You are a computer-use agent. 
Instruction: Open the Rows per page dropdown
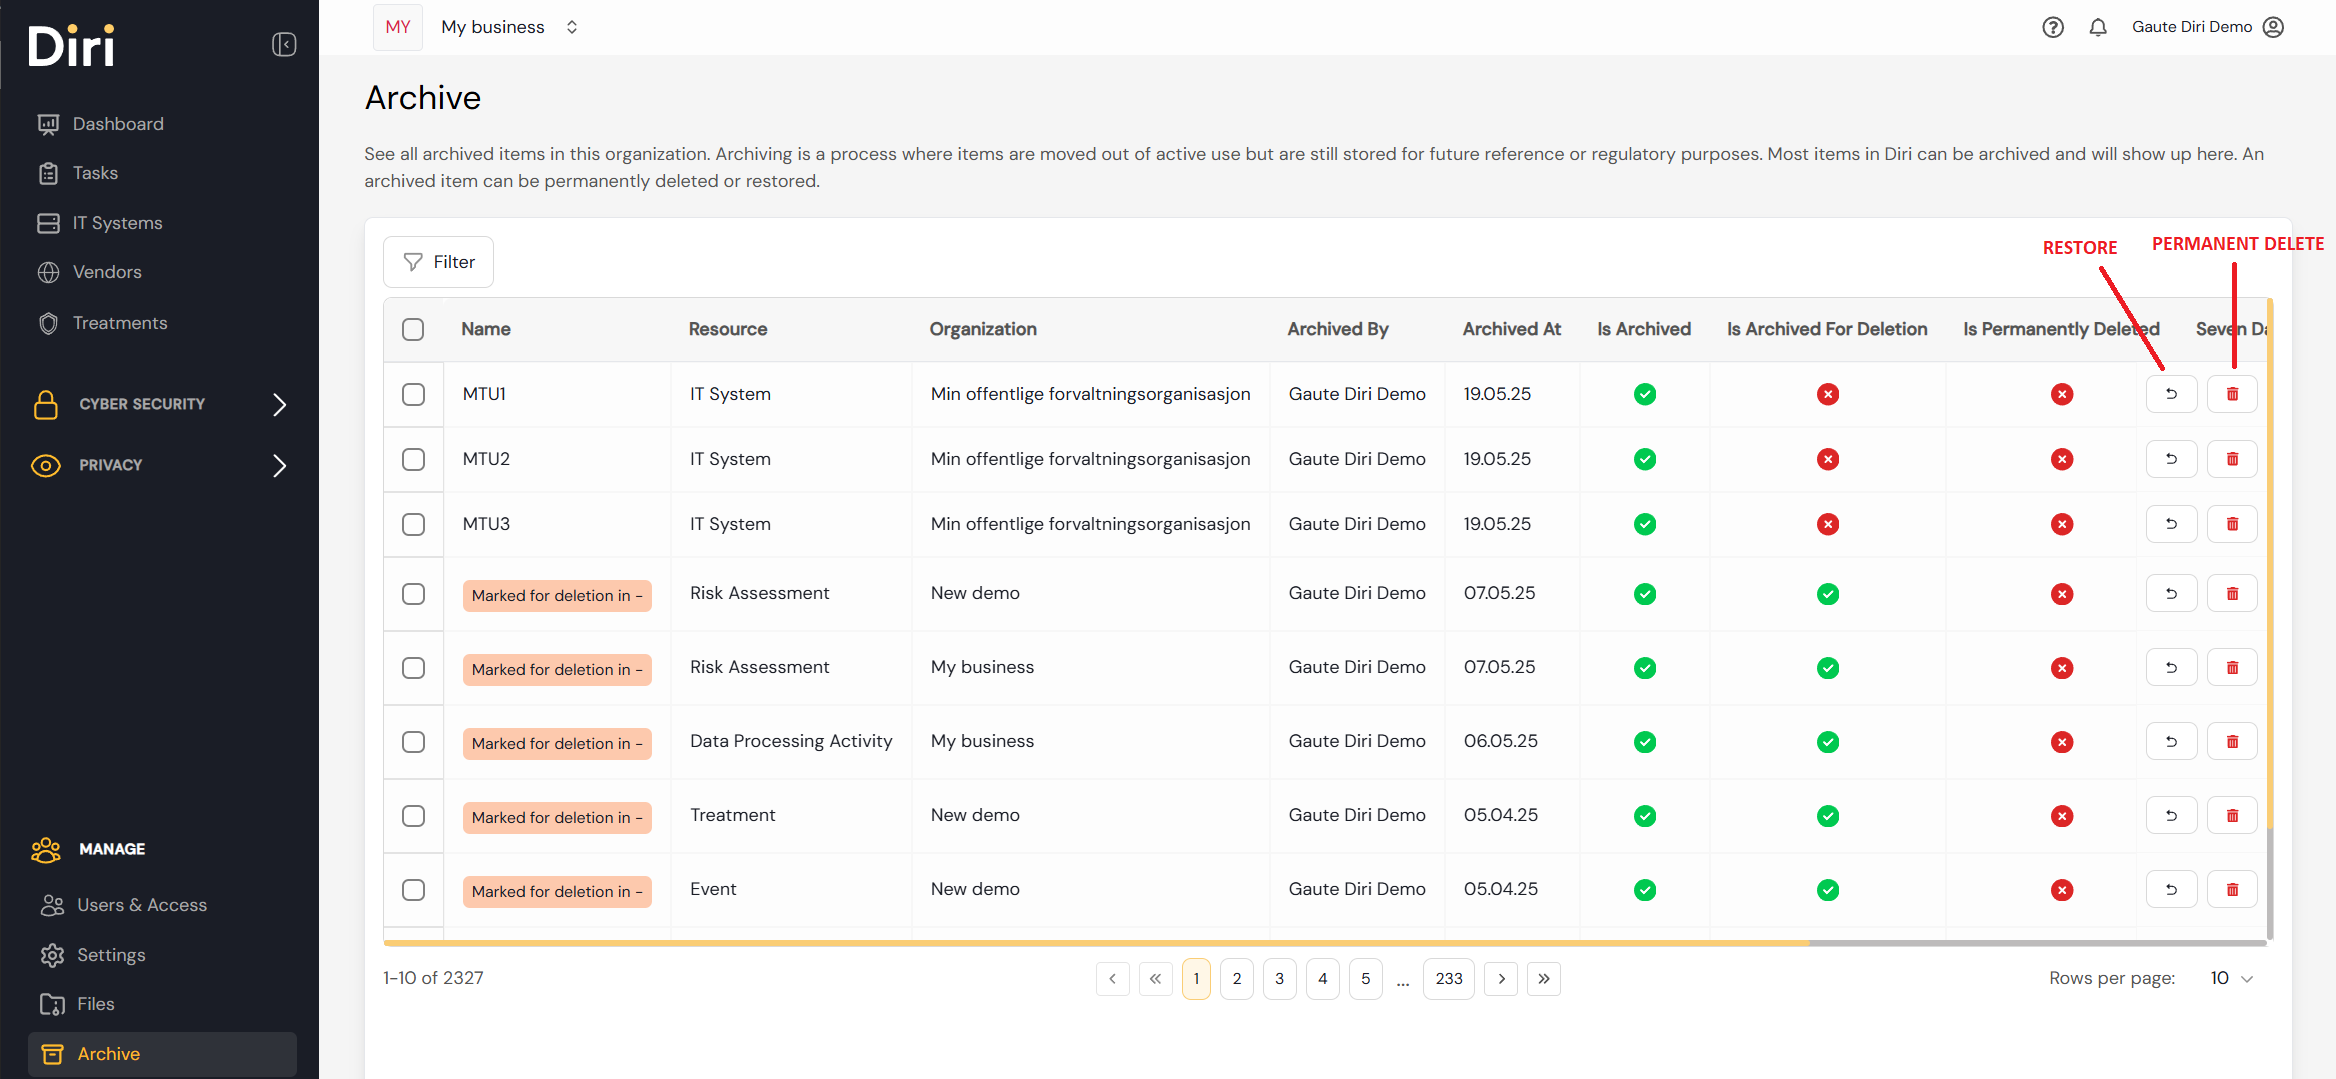point(2232,978)
